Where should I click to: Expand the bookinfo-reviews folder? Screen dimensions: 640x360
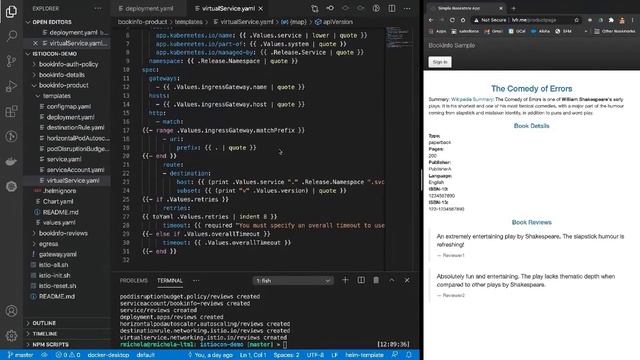pyautogui.click(x=63, y=233)
